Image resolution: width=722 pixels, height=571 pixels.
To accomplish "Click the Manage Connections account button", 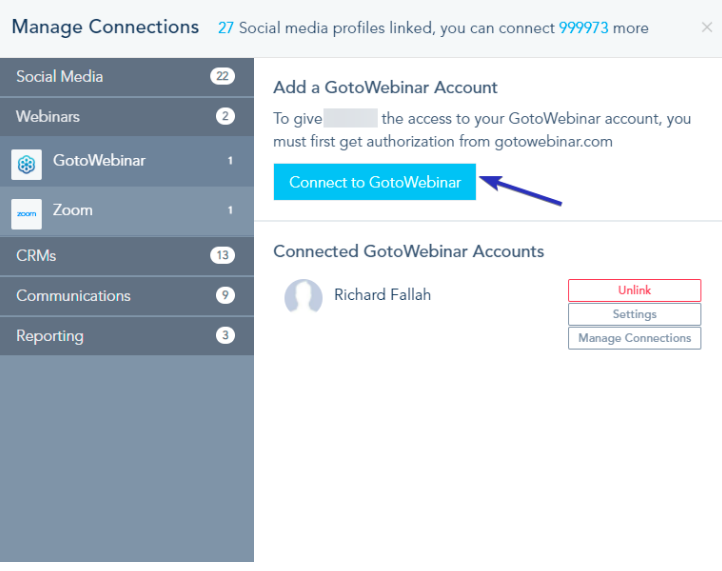I will pos(634,338).
